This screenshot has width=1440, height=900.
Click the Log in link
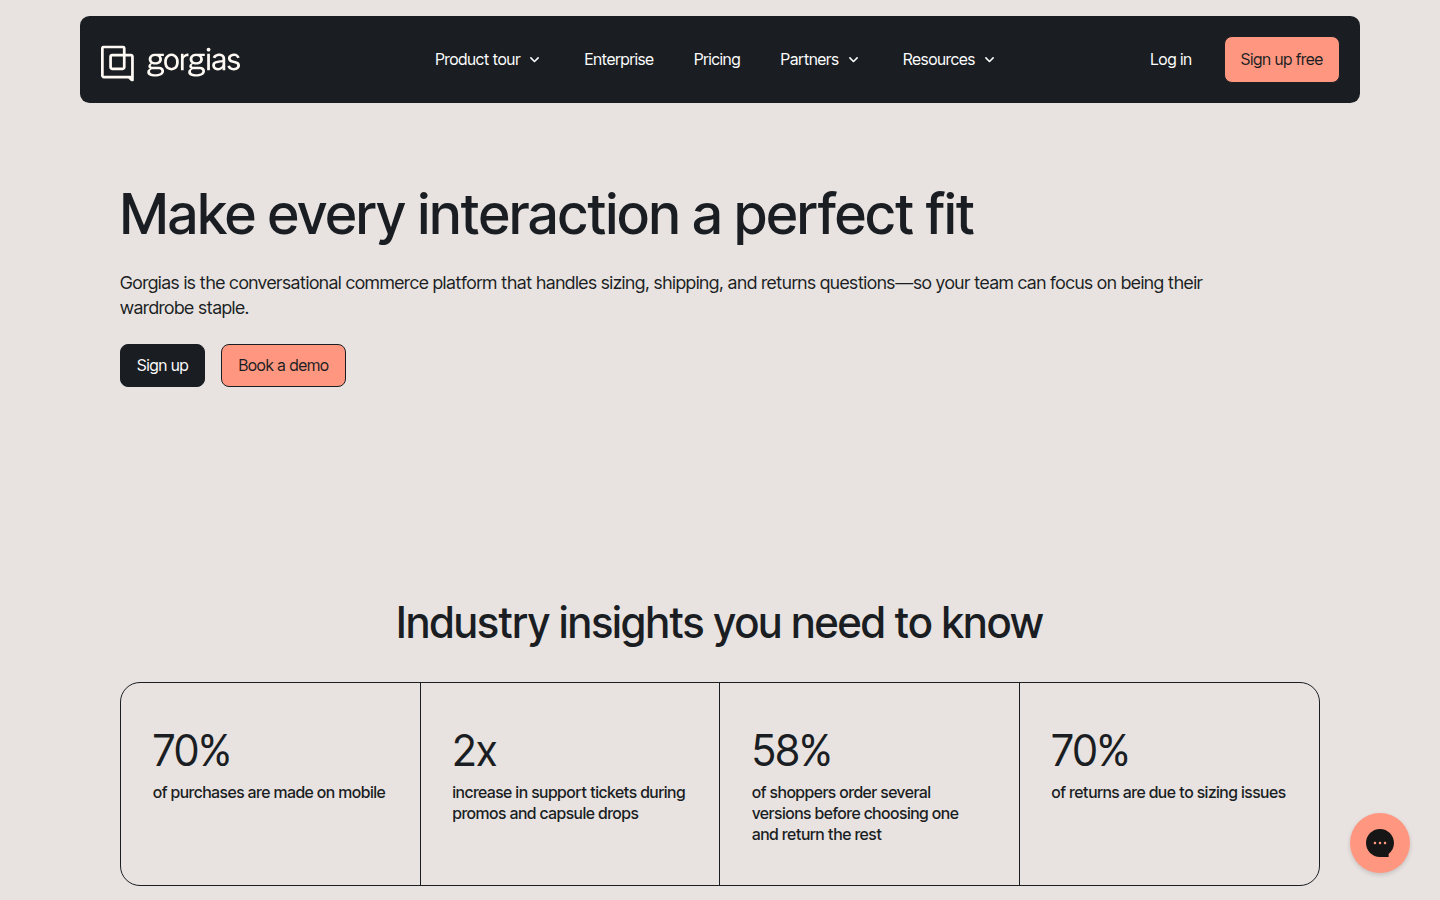tap(1170, 60)
